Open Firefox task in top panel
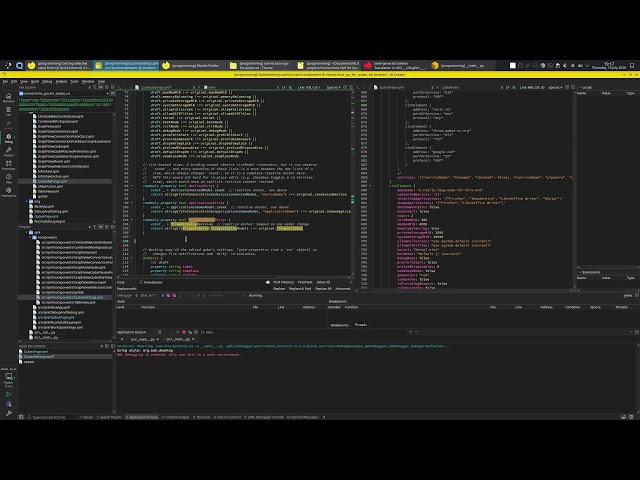640x480 pixels. coord(193,65)
